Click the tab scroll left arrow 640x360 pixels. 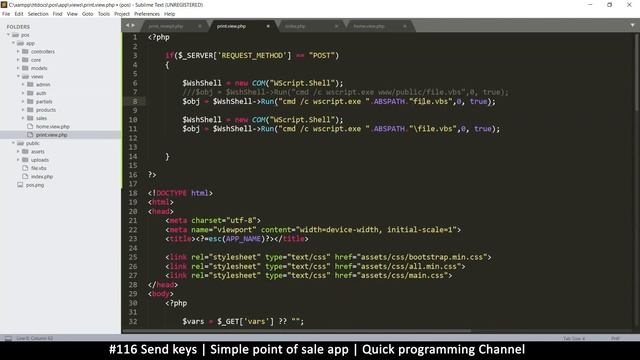tap(127, 25)
